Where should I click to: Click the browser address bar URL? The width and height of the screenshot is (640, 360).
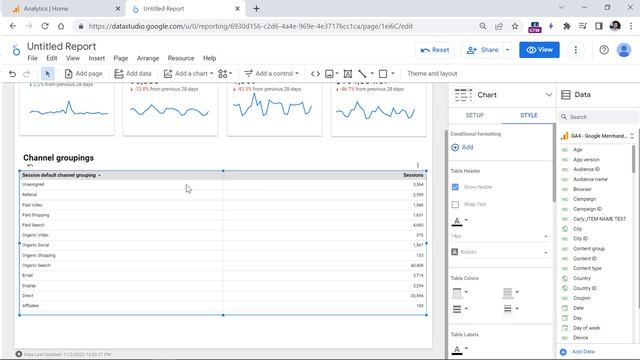point(251,26)
